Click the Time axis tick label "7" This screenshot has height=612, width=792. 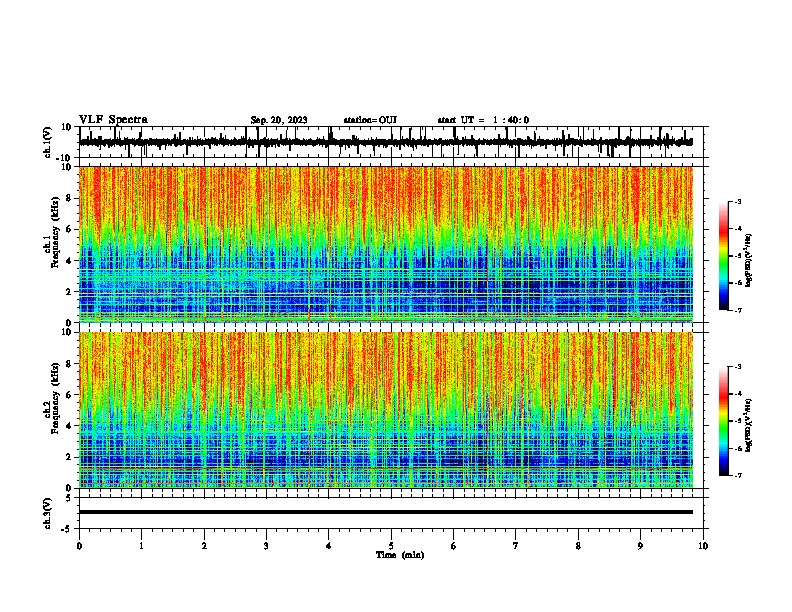(516, 546)
